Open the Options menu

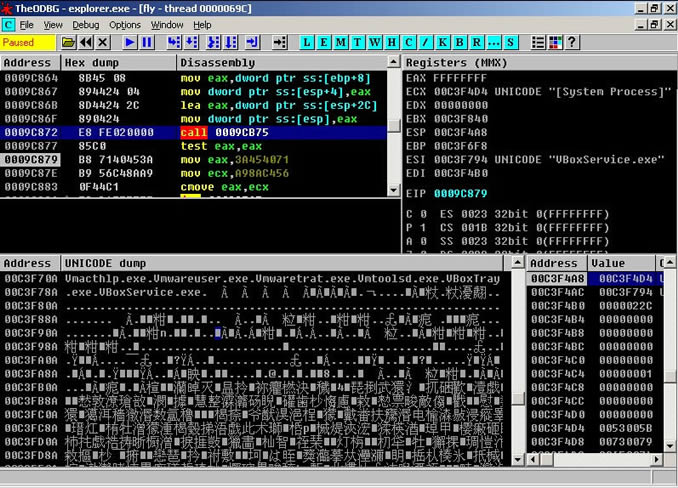(x=125, y=24)
